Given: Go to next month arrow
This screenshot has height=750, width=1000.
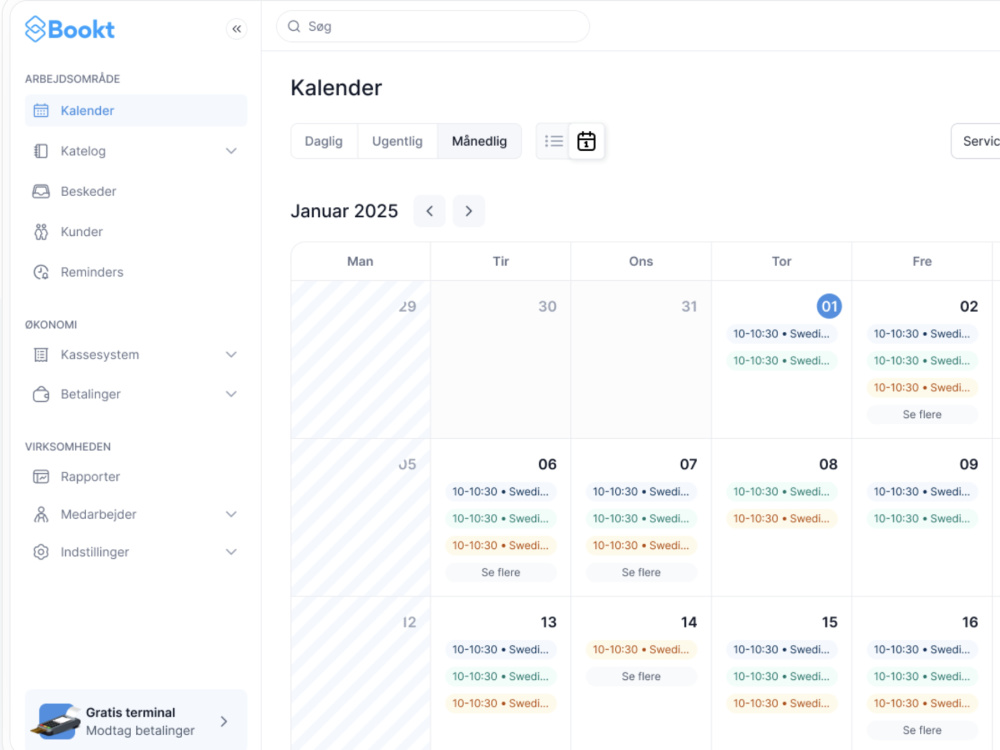Looking at the screenshot, I should click(469, 211).
